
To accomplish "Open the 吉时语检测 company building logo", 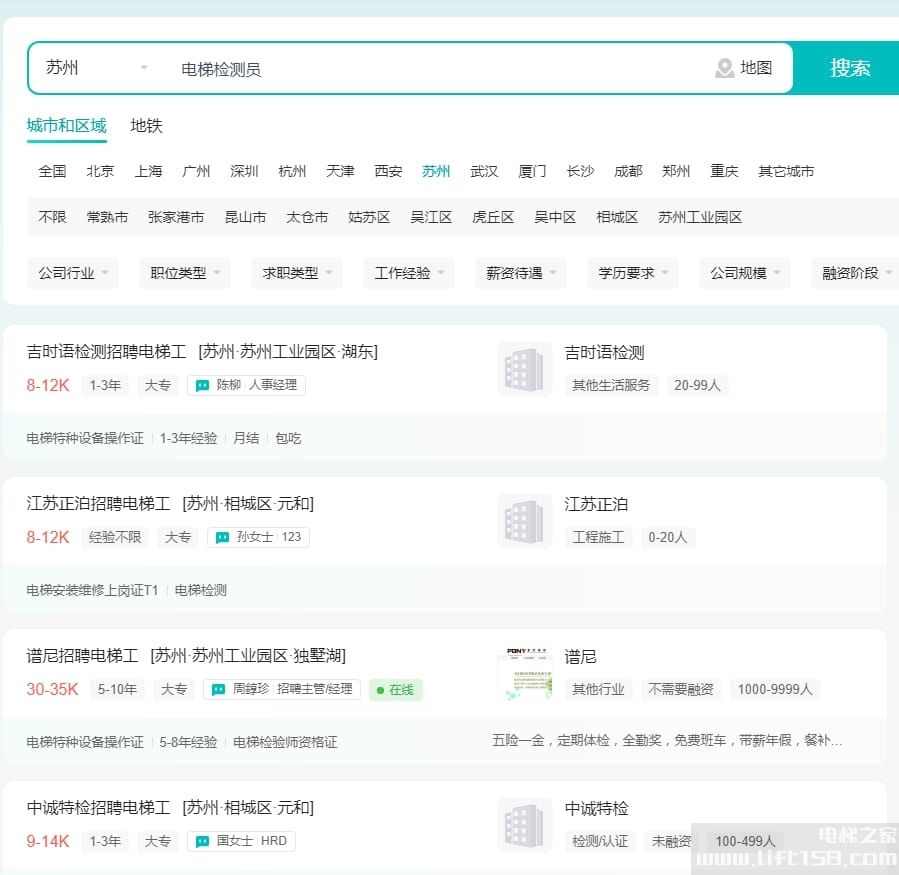I will point(524,370).
